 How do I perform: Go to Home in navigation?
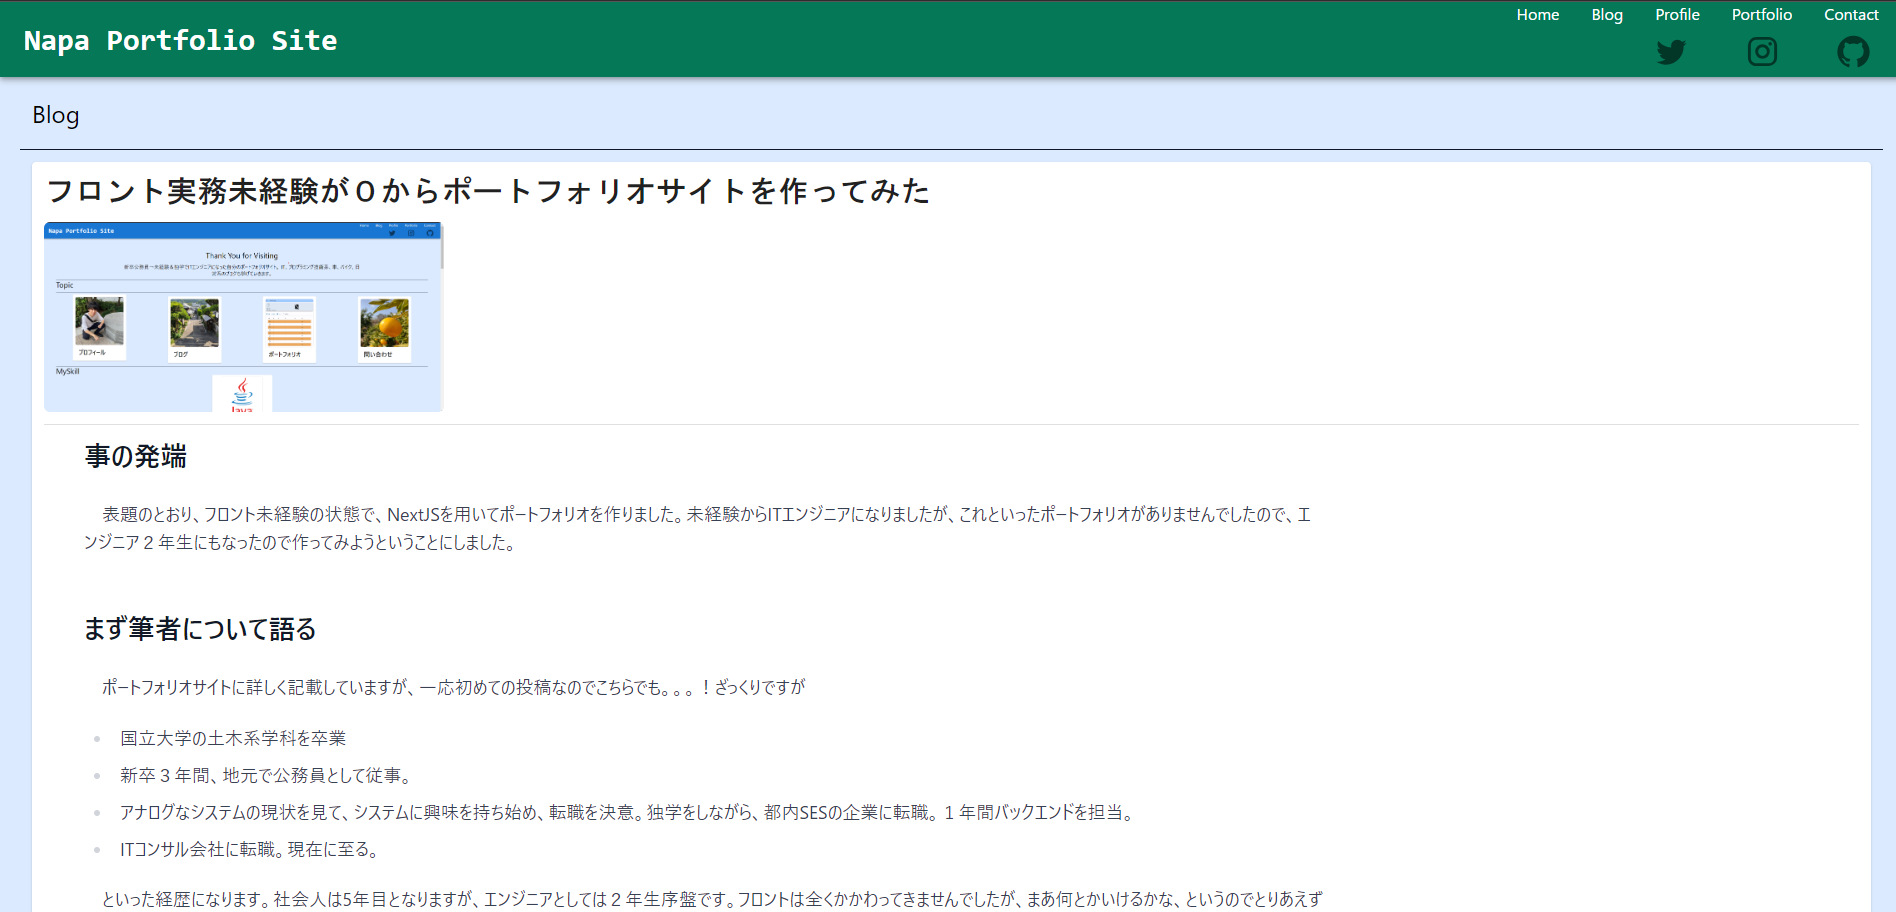[1538, 15]
